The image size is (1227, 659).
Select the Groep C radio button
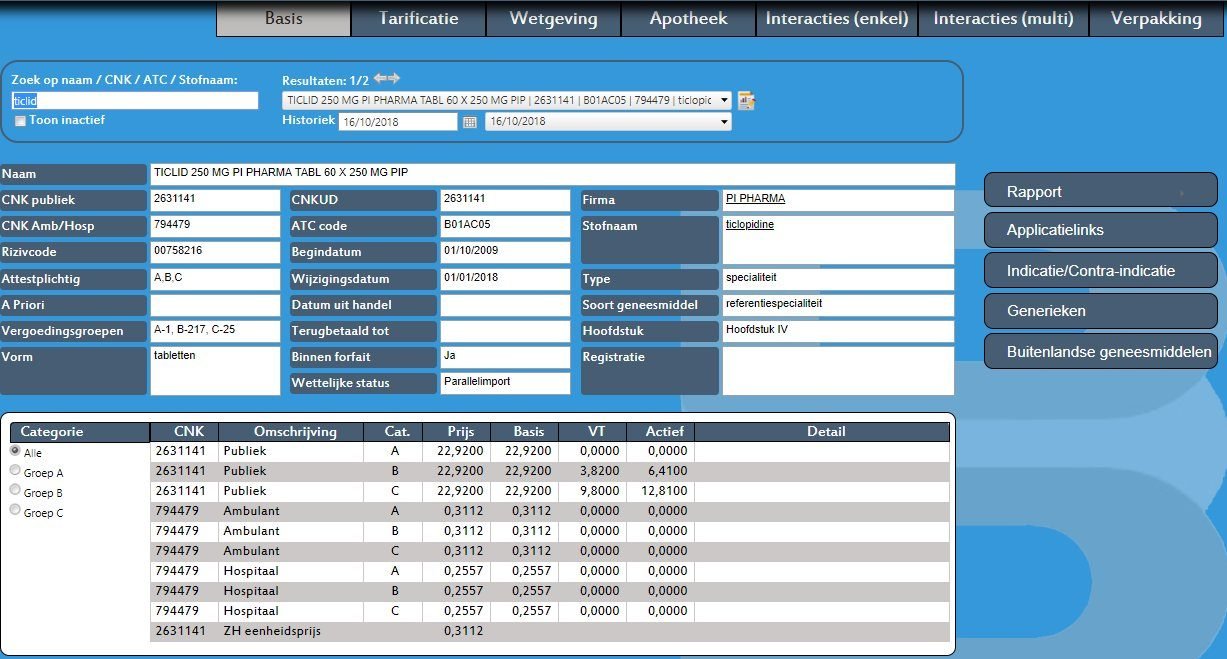pyautogui.click(x=15, y=510)
